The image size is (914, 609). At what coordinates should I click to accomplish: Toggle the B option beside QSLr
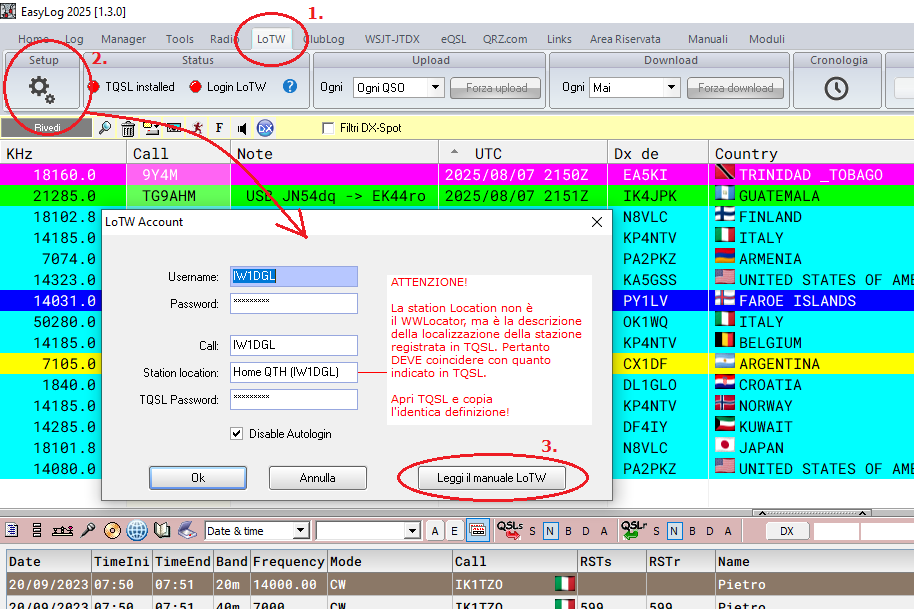pyautogui.click(x=692, y=531)
